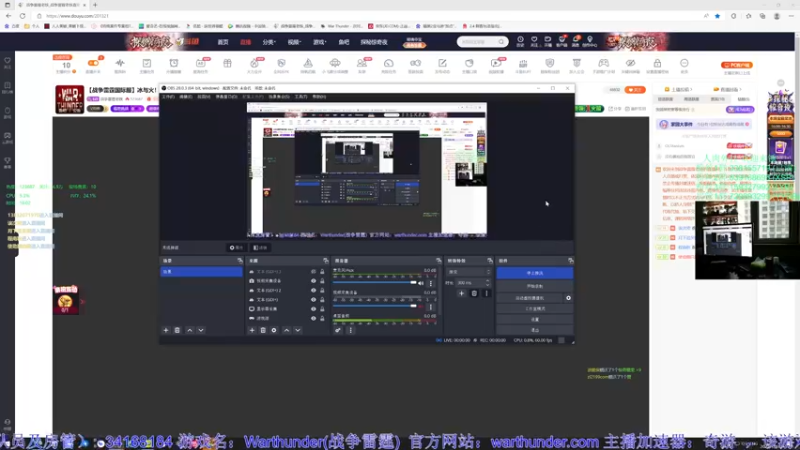Image resolution: width=800 pixels, height=450 pixels.
Task: Click the blue stop streaming button
Action: click(535, 273)
